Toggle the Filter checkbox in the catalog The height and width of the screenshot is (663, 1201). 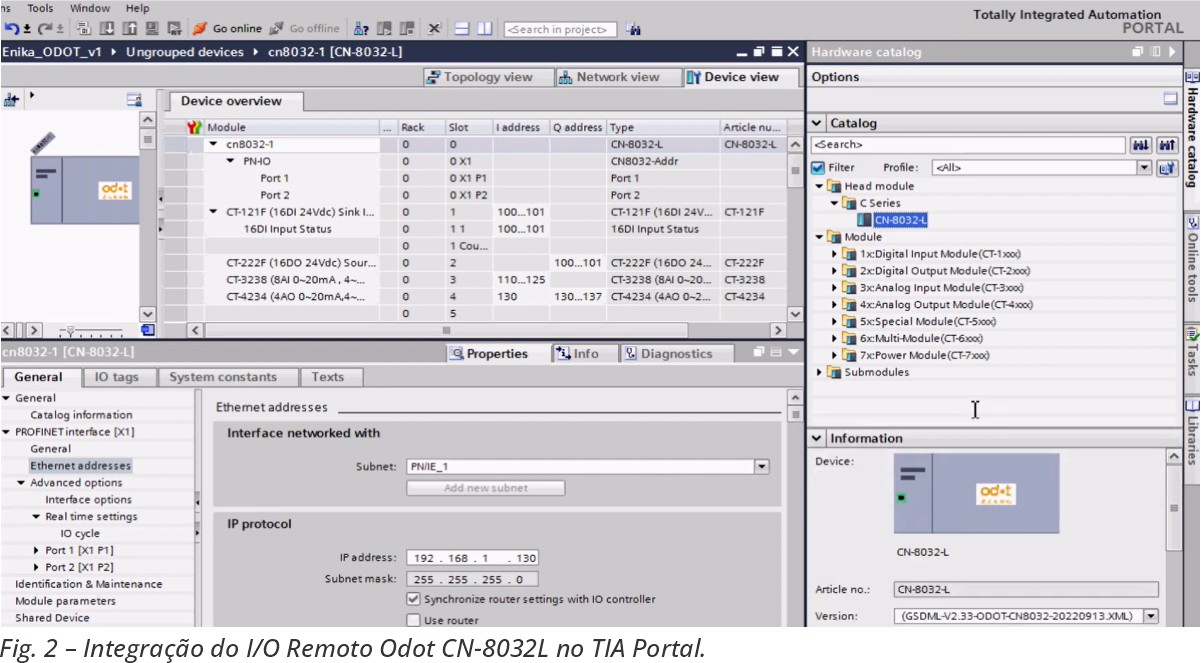coord(817,168)
